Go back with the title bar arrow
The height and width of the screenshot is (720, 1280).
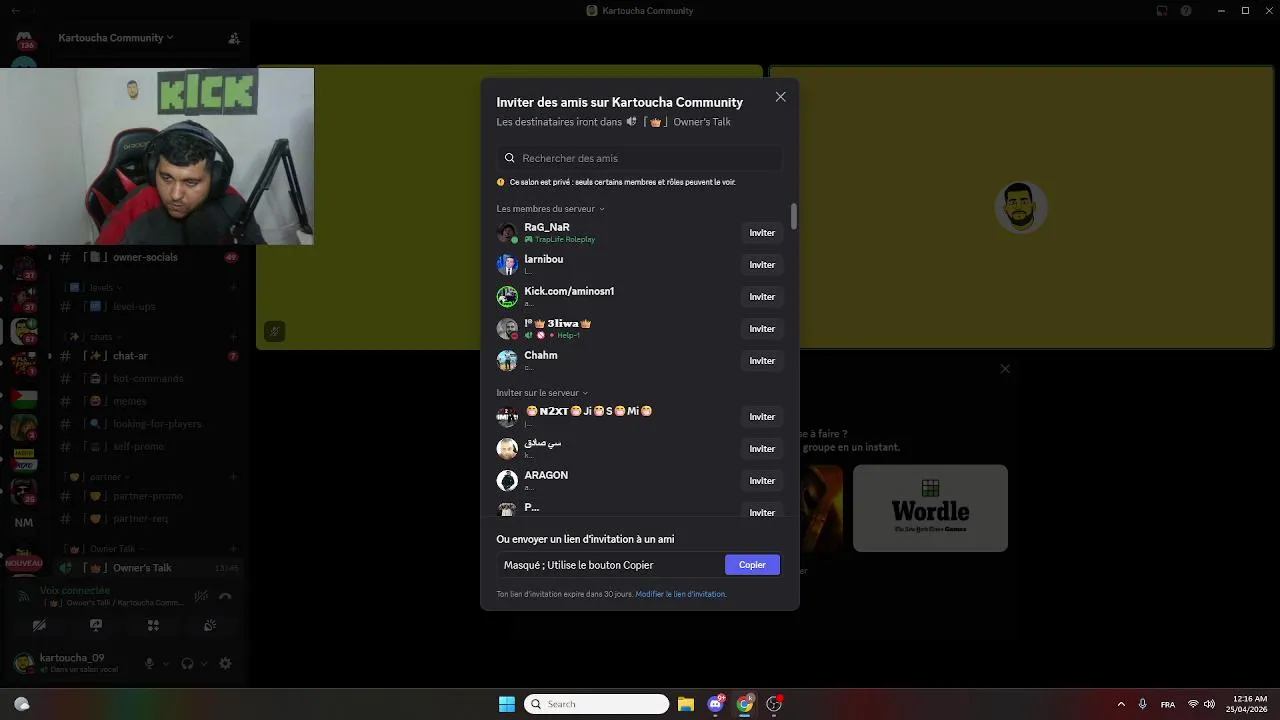coord(14,11)
